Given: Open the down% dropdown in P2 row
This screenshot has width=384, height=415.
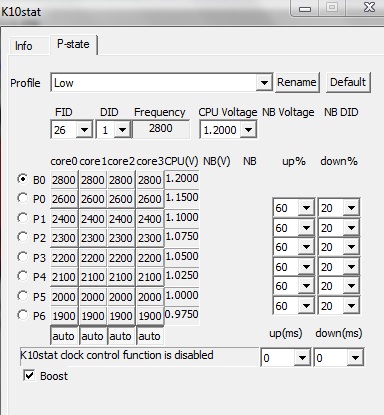Looking at the screenshot, I should point(339,247).
